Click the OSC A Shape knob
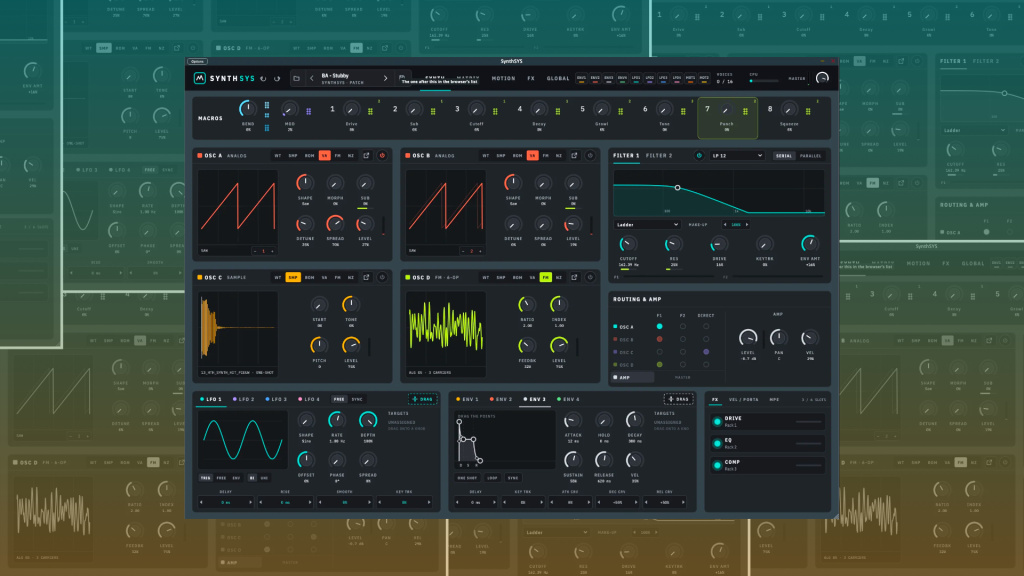 [304, 183]
